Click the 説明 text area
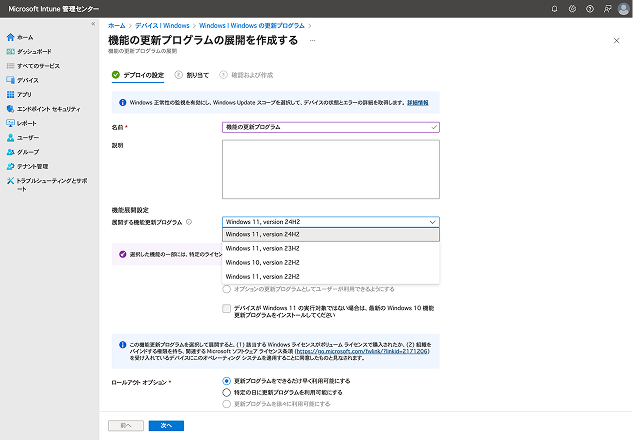Image resolution: width=633 pixels, height=440 pixels. coord(331,169)
